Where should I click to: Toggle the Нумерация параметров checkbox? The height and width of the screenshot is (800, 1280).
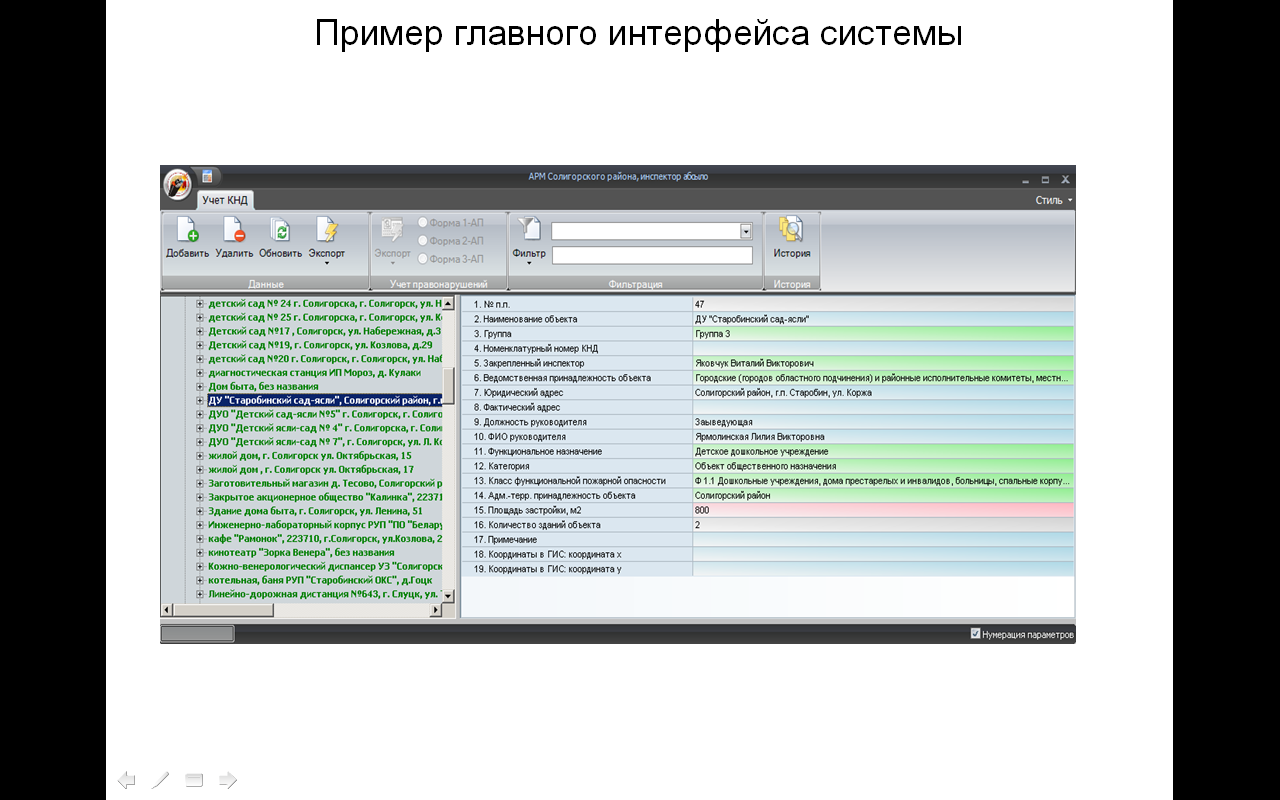975,634
